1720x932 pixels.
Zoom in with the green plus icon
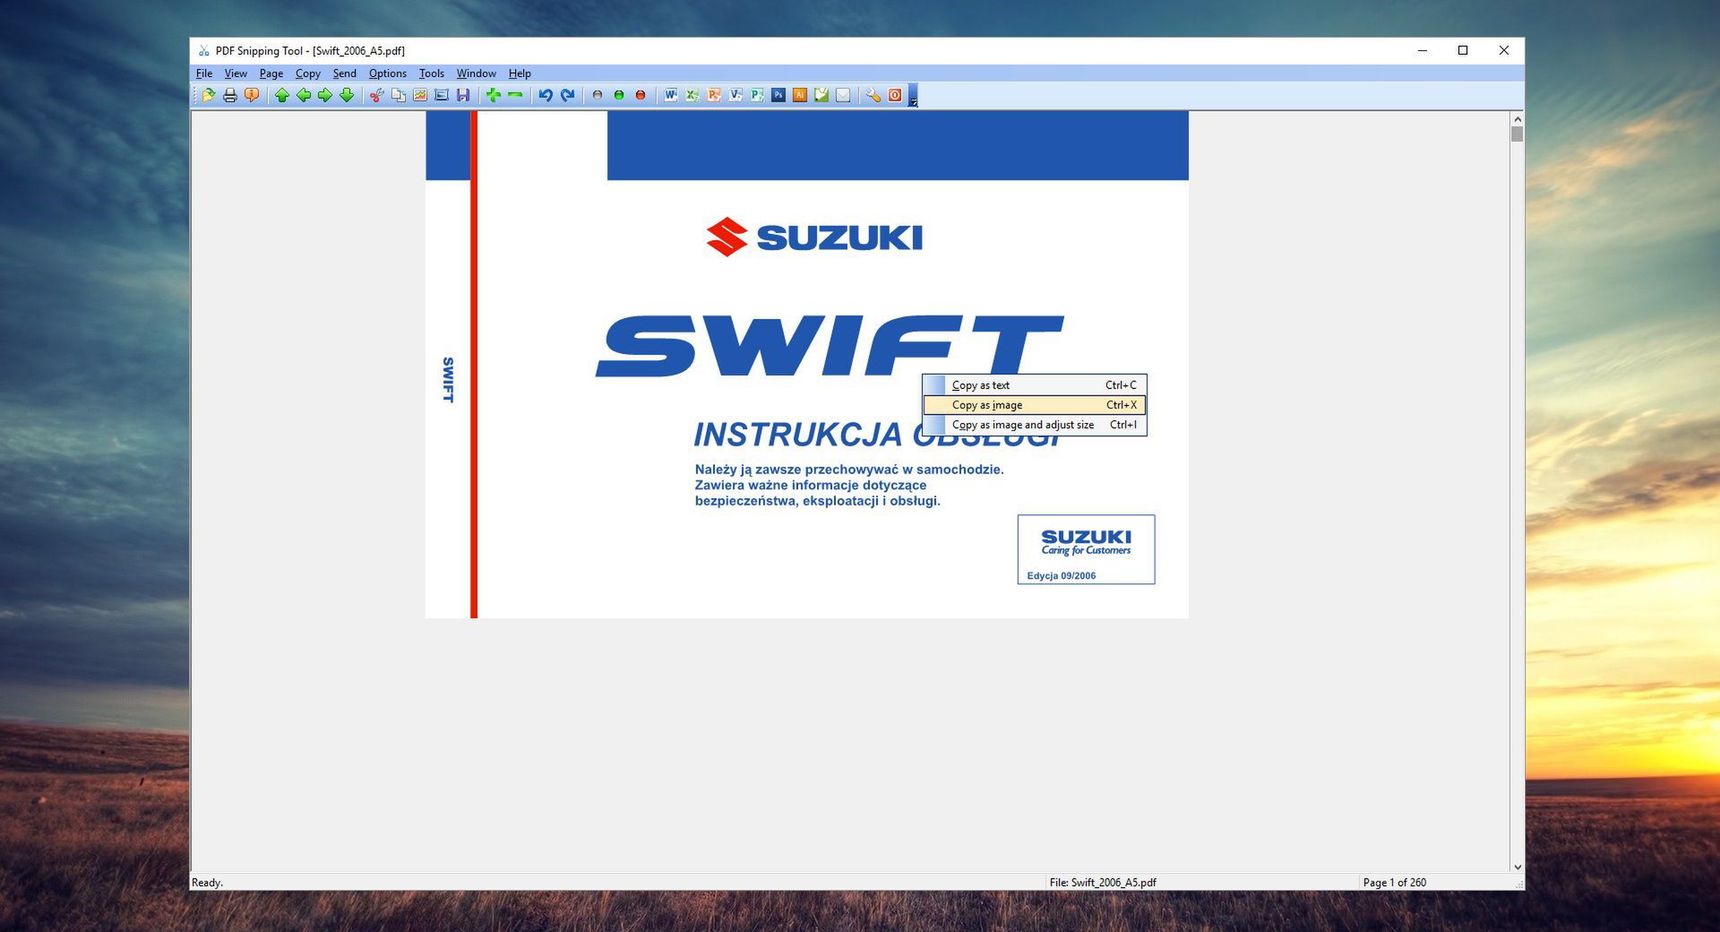pyautogui.click(x=493, y=95)
